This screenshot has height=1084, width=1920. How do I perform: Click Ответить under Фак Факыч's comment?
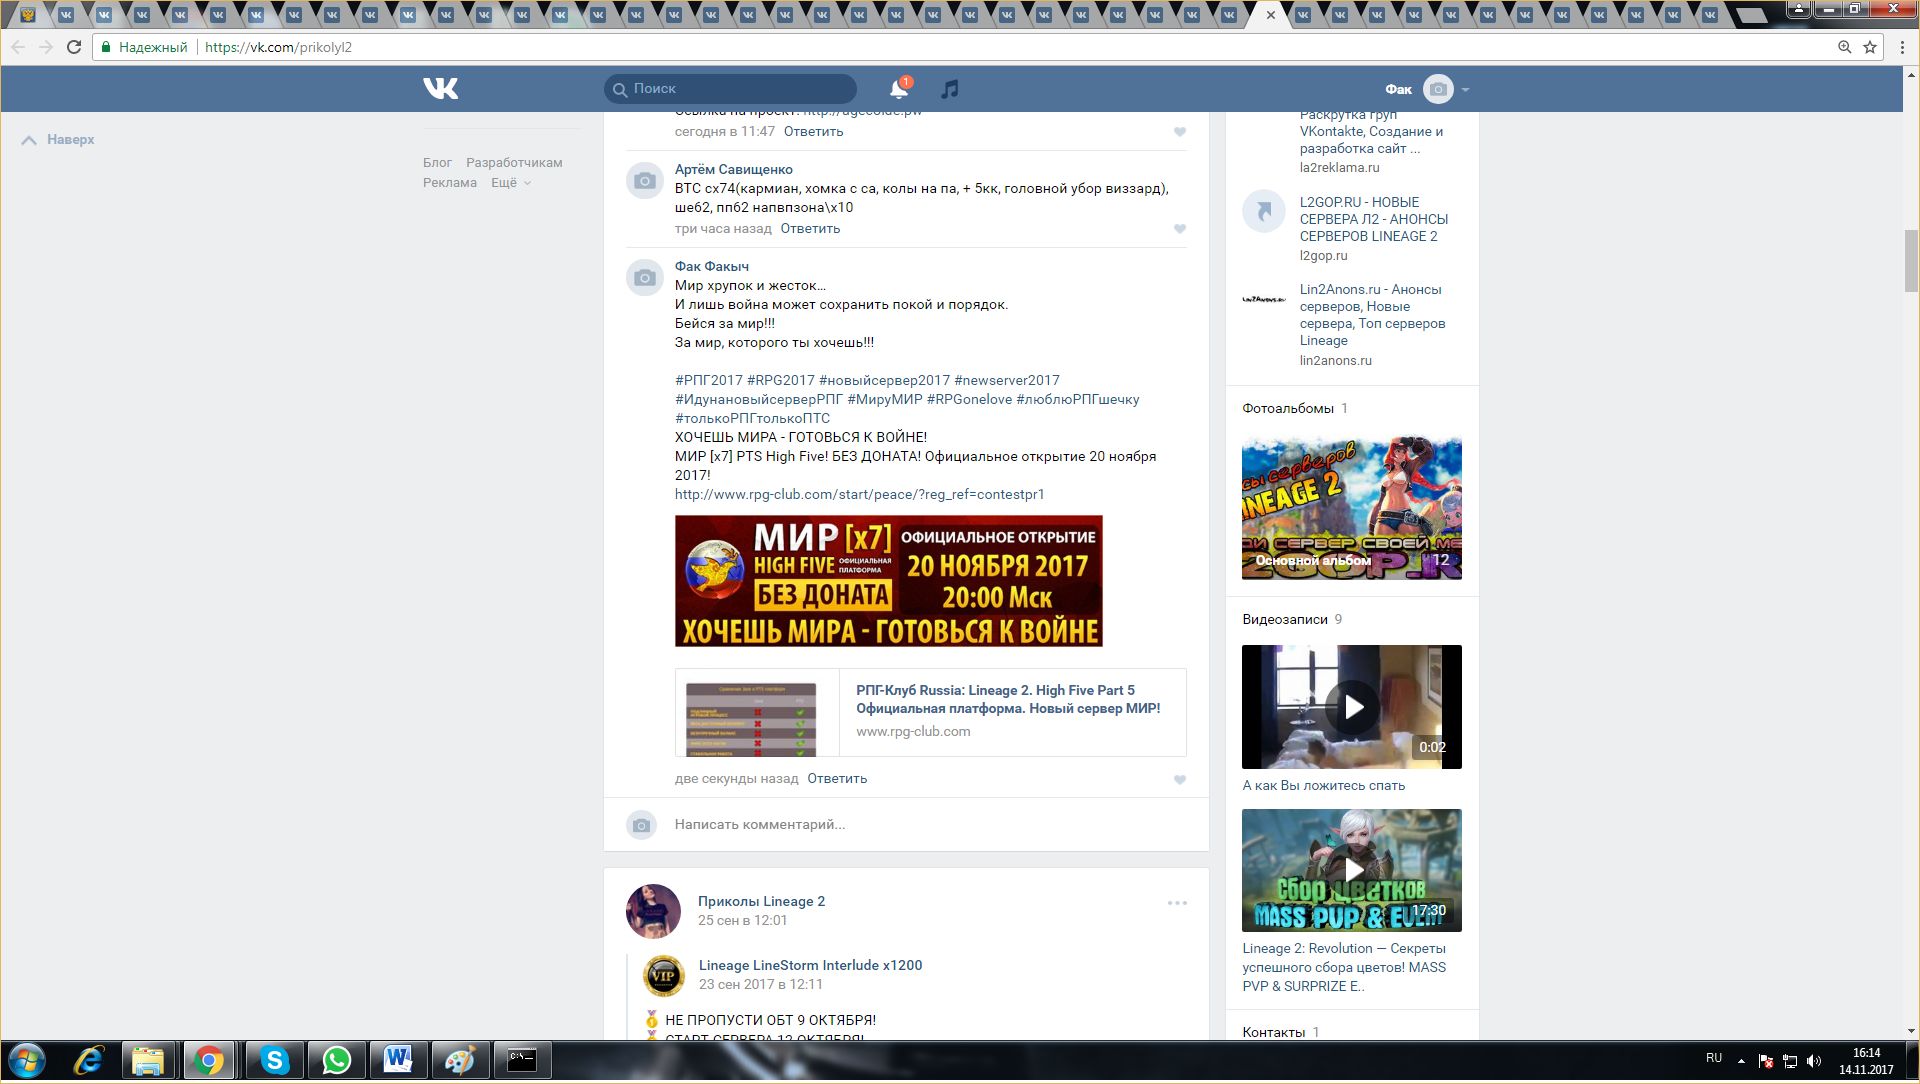837,778
